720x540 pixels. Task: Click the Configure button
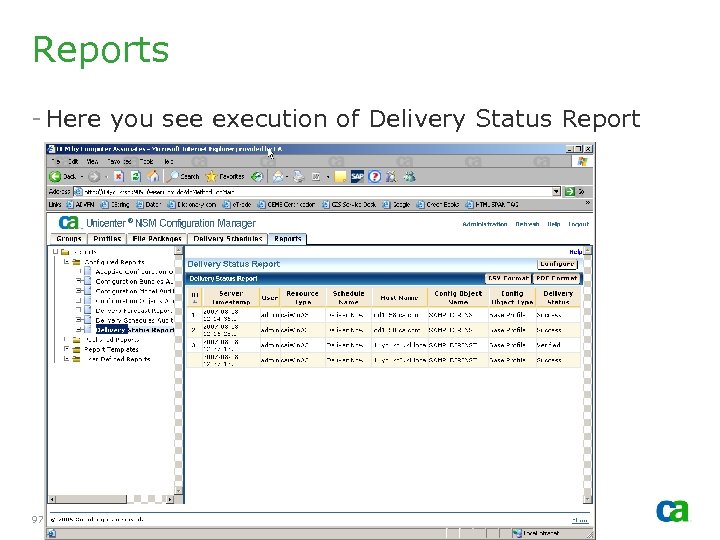pyautogui.click(x=557, y=264)
